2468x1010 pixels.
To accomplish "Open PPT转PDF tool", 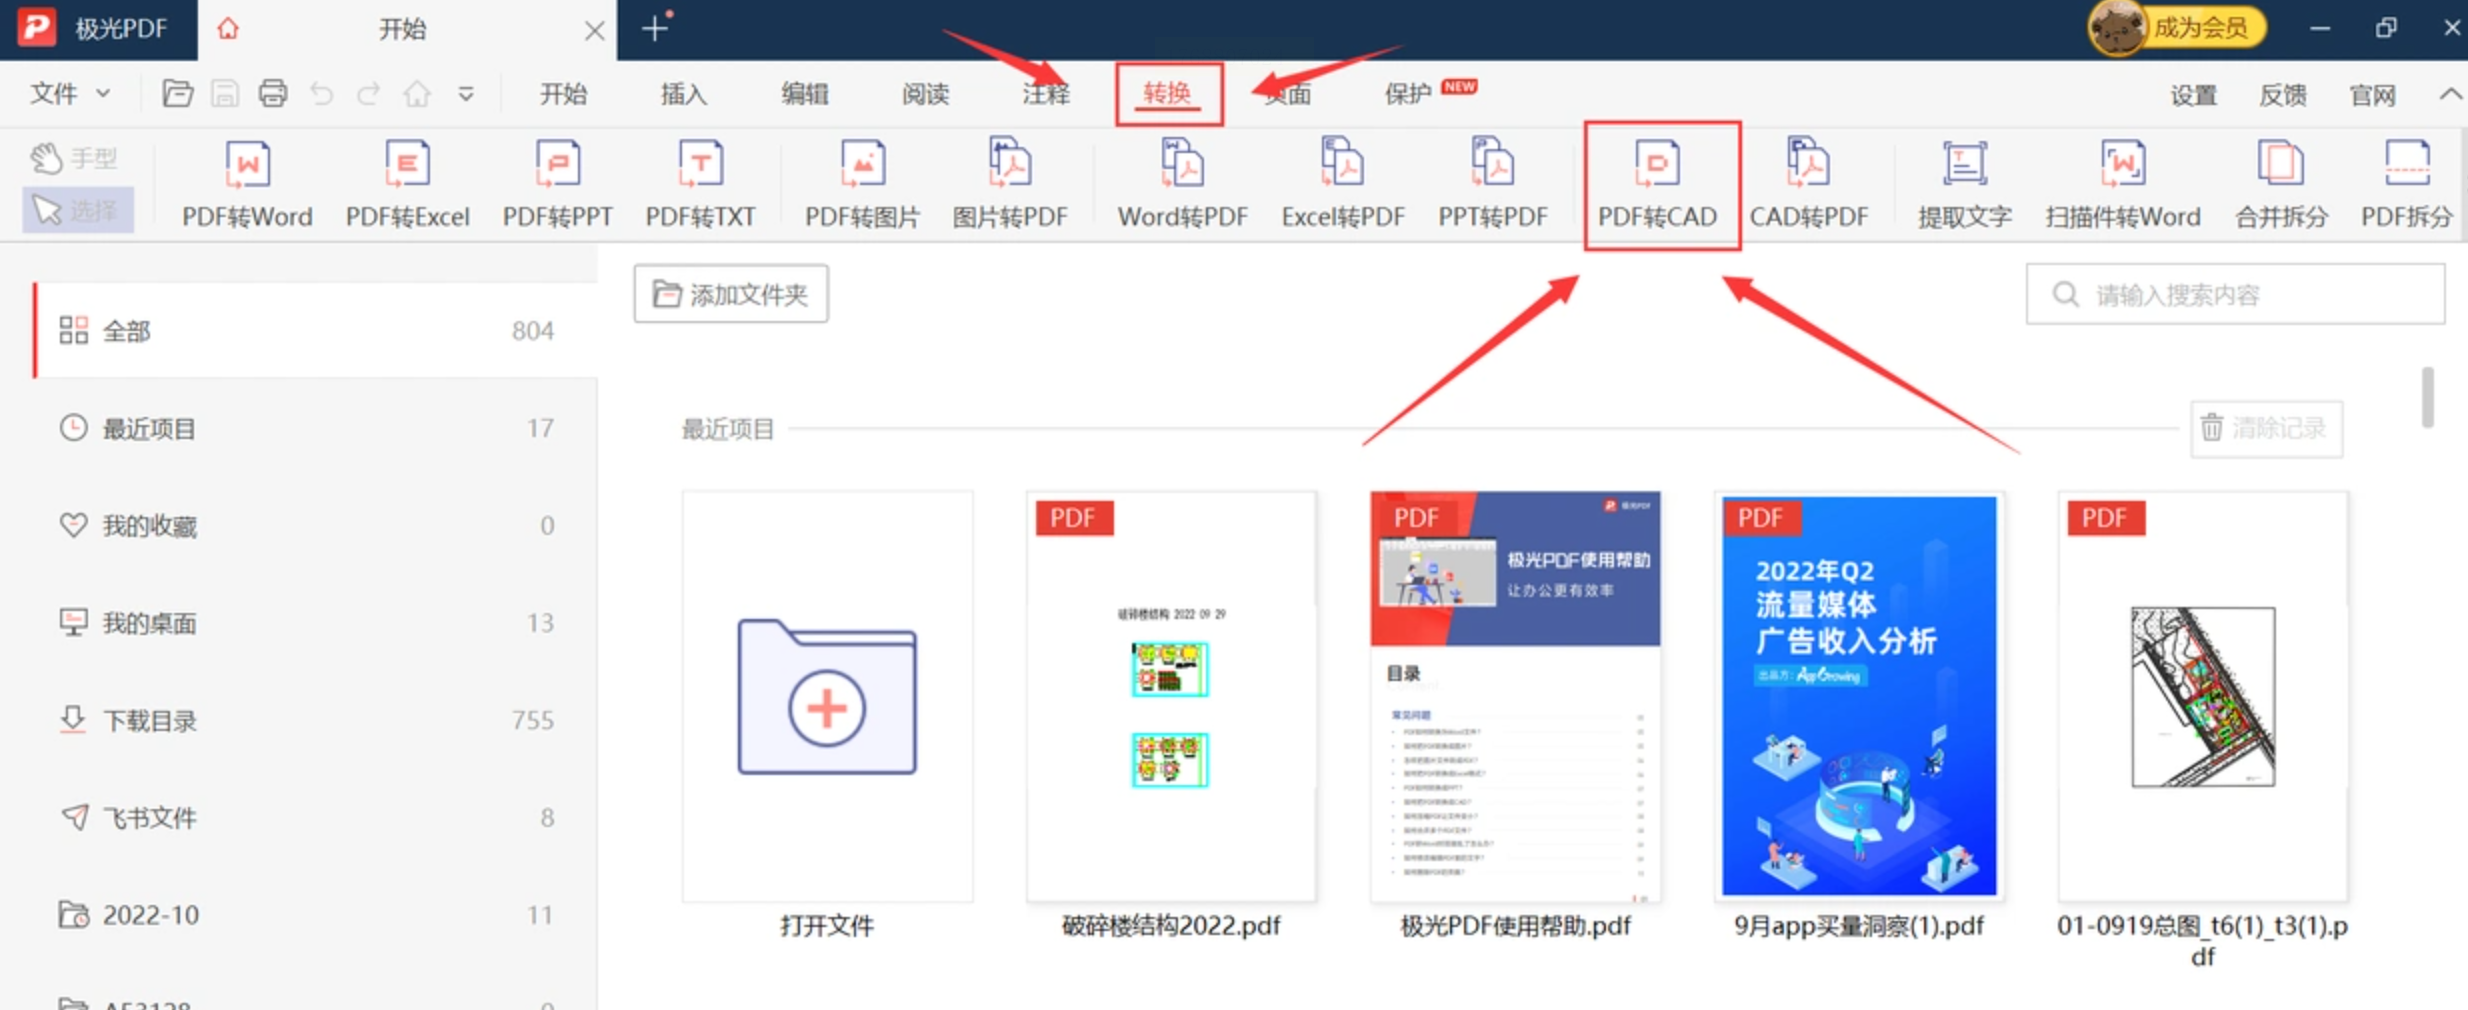I will [1493, 185].
